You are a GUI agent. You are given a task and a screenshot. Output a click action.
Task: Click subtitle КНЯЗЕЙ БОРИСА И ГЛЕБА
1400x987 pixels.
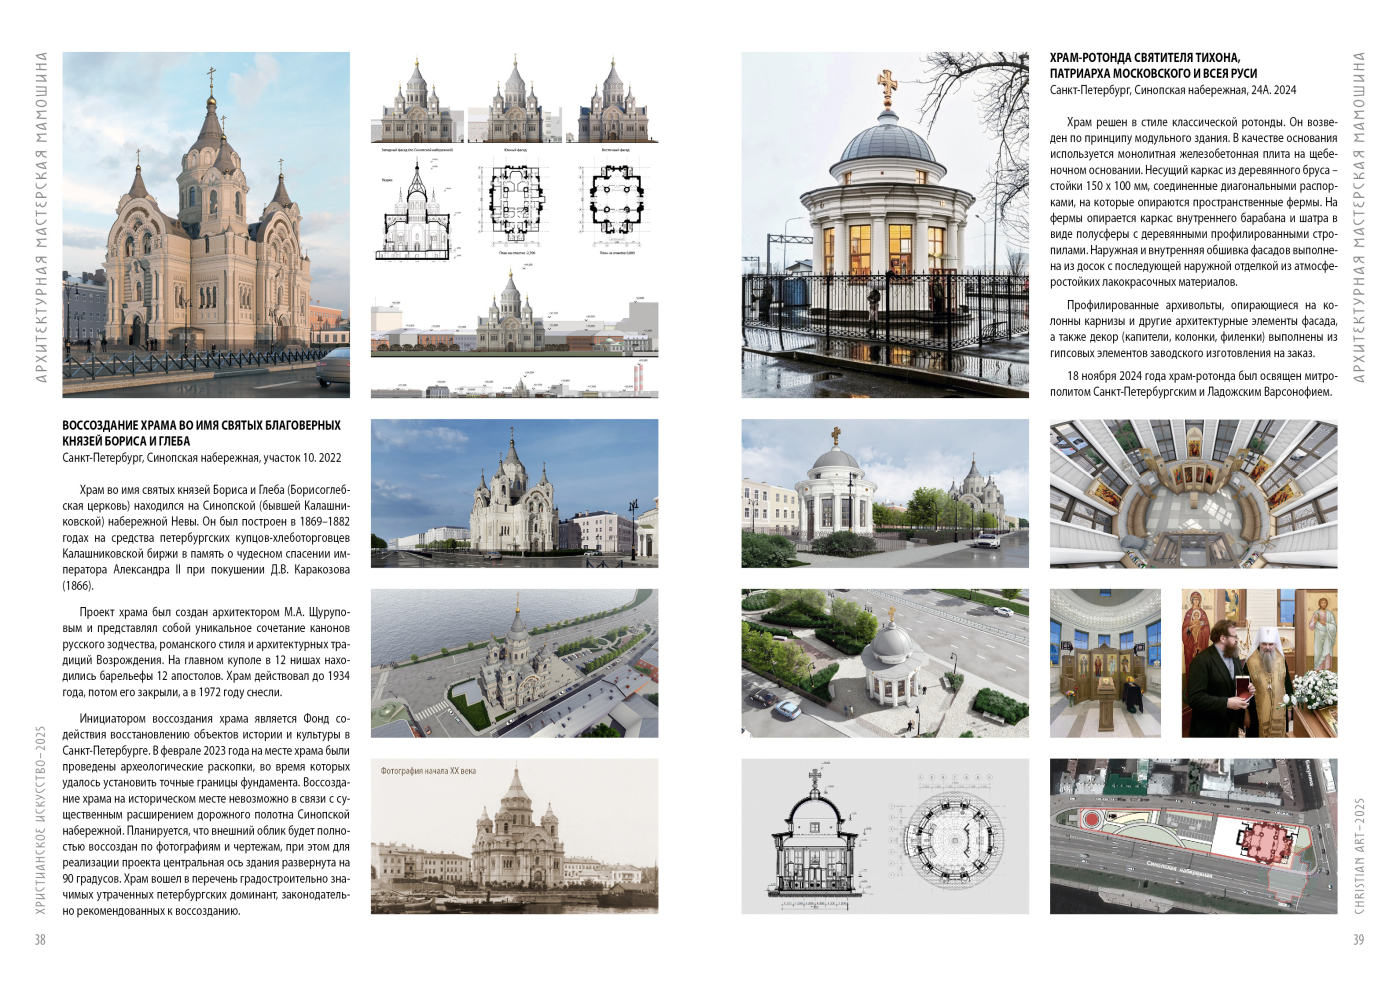coord(126,441)
